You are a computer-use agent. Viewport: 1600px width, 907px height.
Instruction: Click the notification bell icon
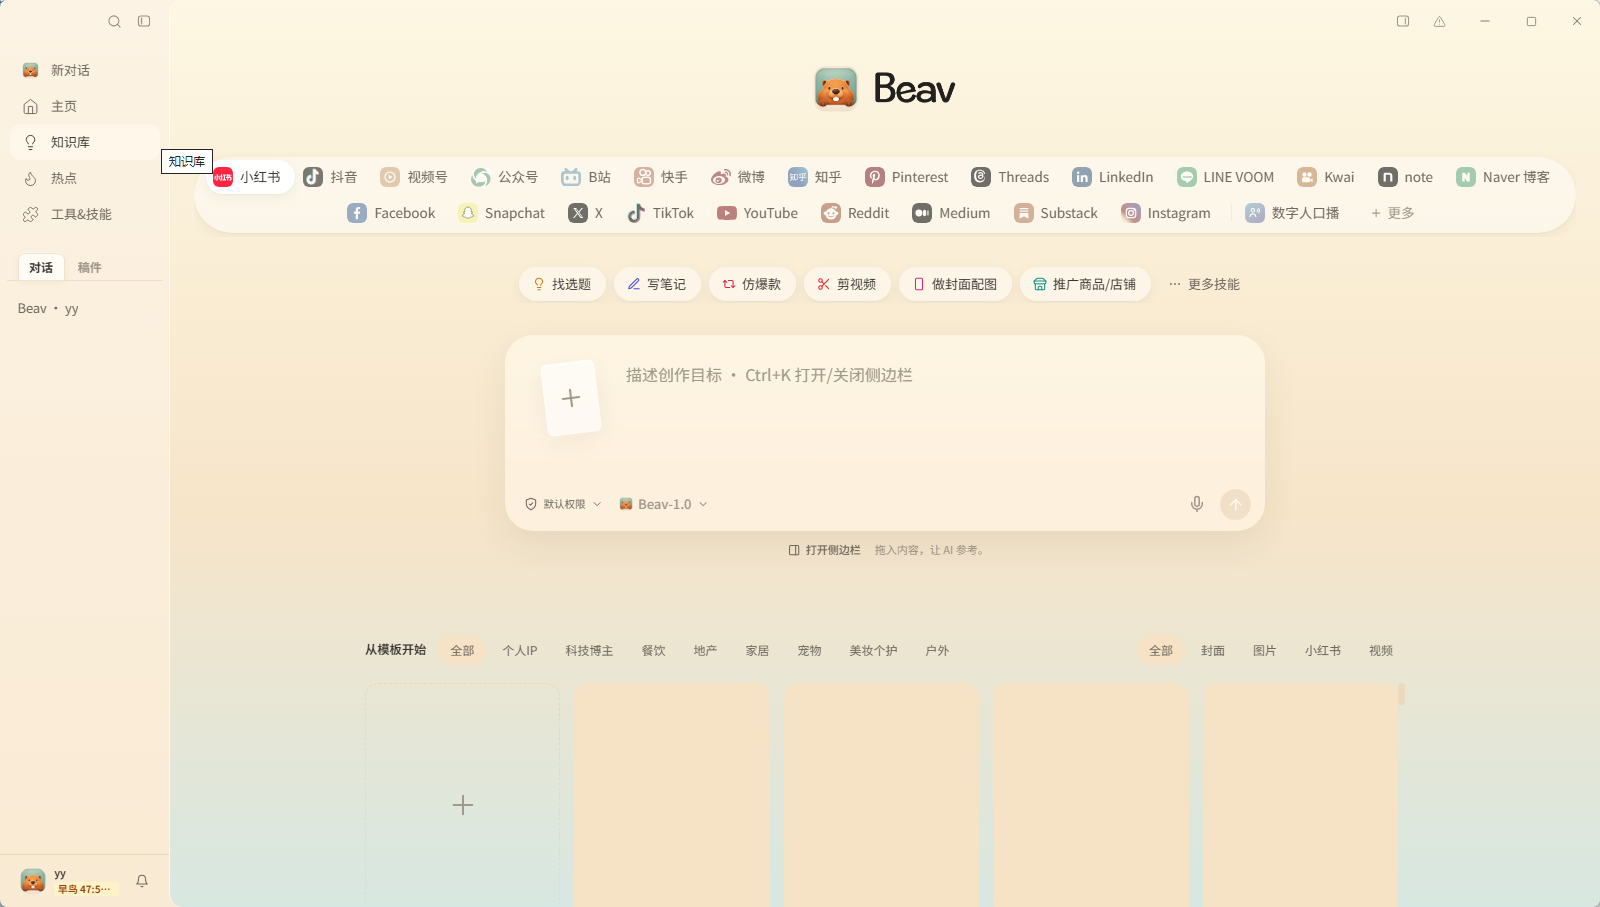pyautogui.click(x=142, y=881)
